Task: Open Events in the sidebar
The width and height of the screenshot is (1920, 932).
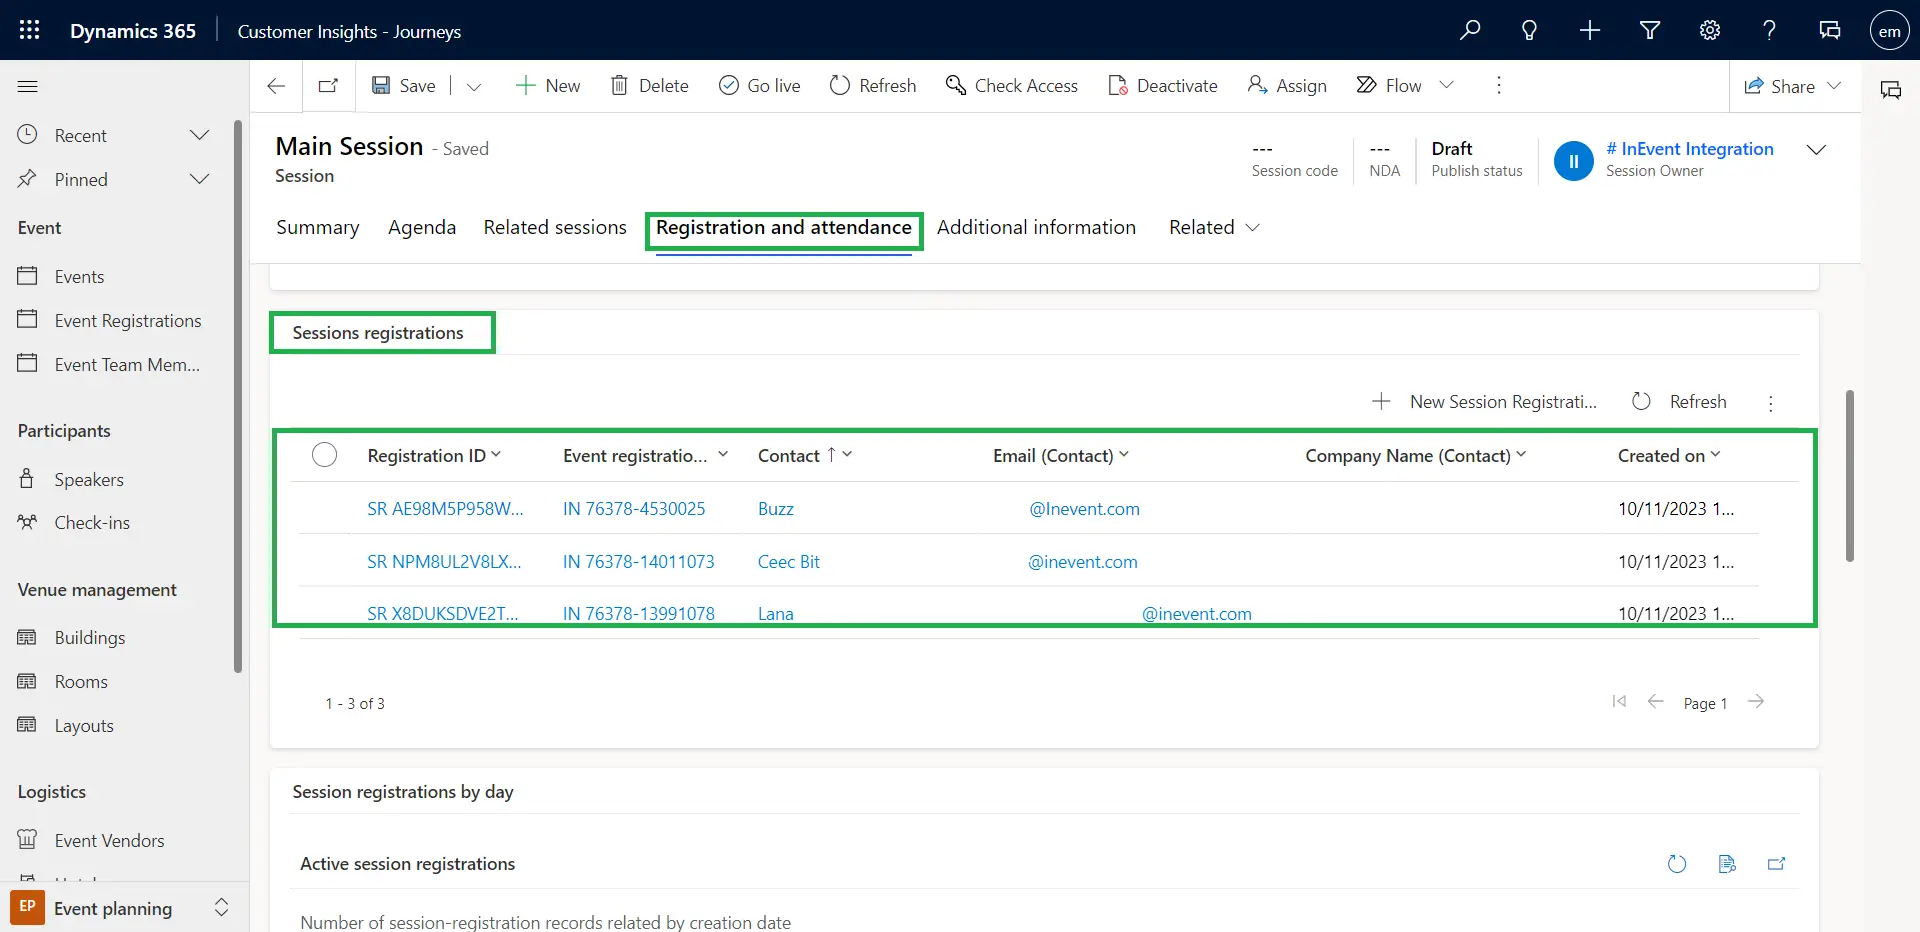Action: 79,277
